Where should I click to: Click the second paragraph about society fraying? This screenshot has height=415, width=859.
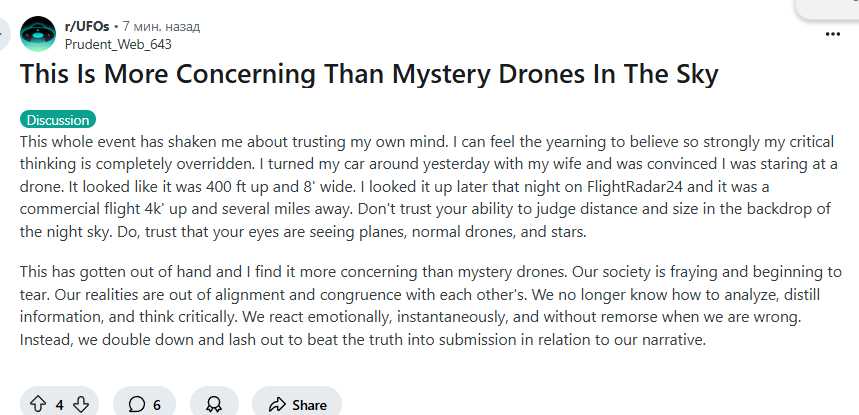click(431, 306)
